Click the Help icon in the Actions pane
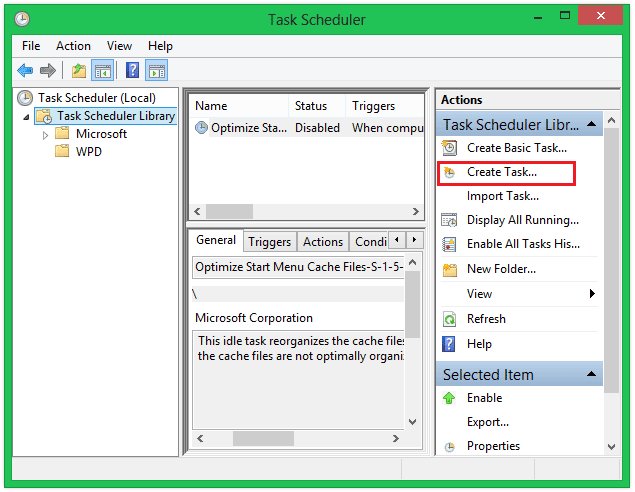This screenshot has height=492, width=635. click(449, 344)
